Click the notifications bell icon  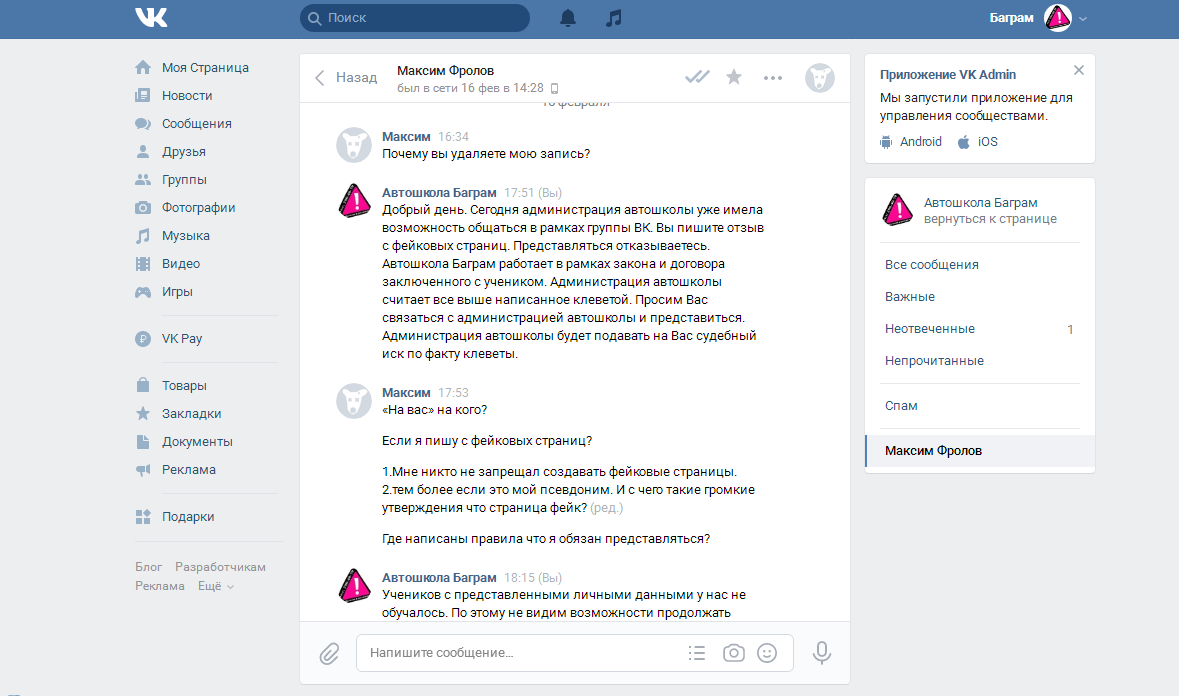[x=568, y=18]
